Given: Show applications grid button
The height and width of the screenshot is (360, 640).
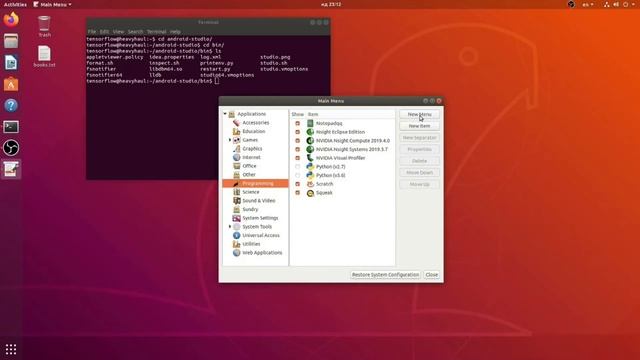Looking at the screenshot, I should pyautogui.click(x=11, y=349).
